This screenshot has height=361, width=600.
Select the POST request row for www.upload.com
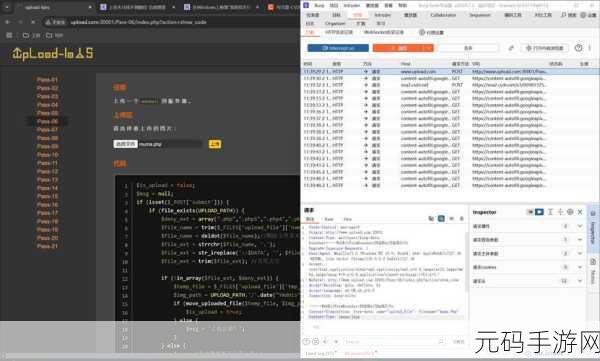(450, 72)
